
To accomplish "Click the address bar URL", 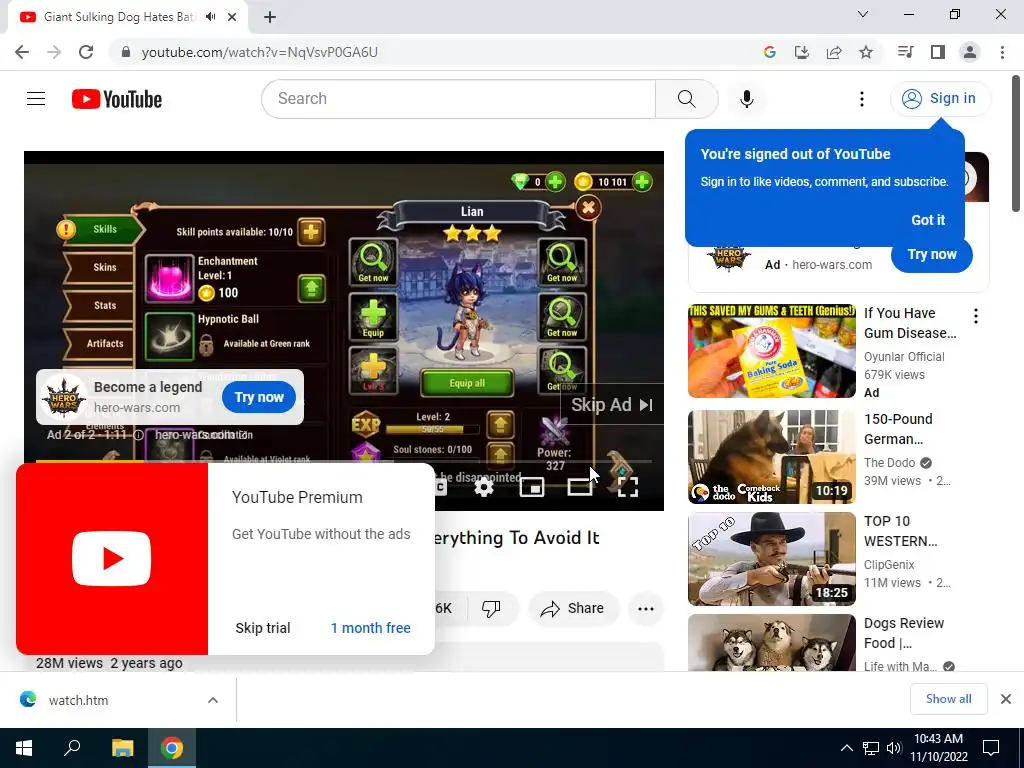I will pos(260,52).
